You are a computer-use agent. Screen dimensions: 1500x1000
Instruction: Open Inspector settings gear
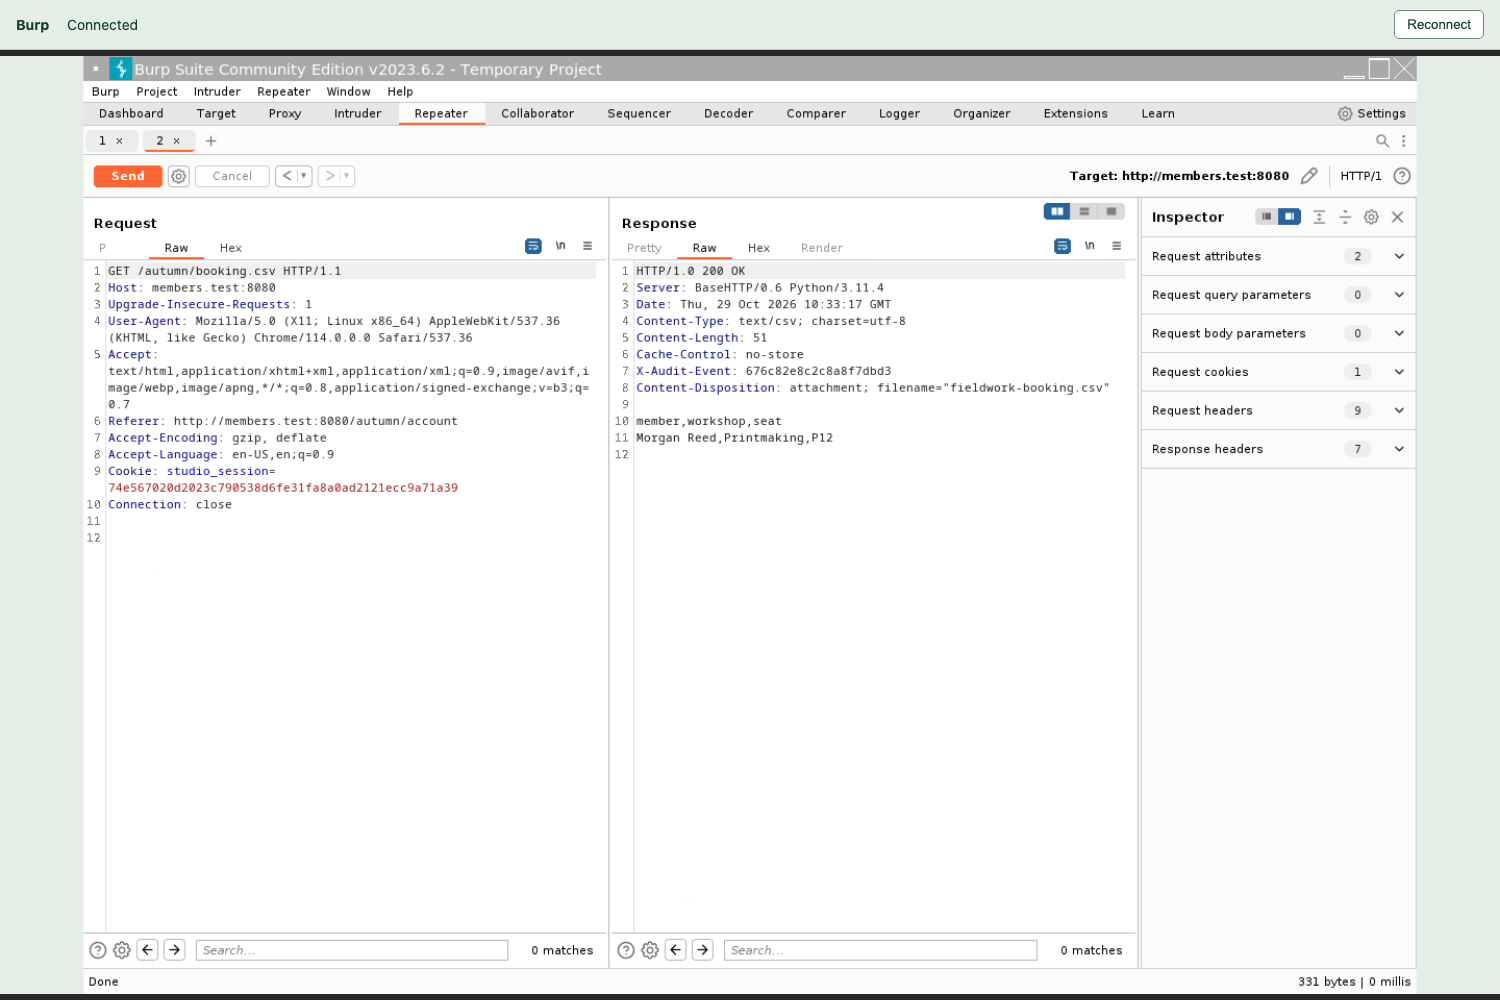pyautogui.click(x=1371, y=217)
